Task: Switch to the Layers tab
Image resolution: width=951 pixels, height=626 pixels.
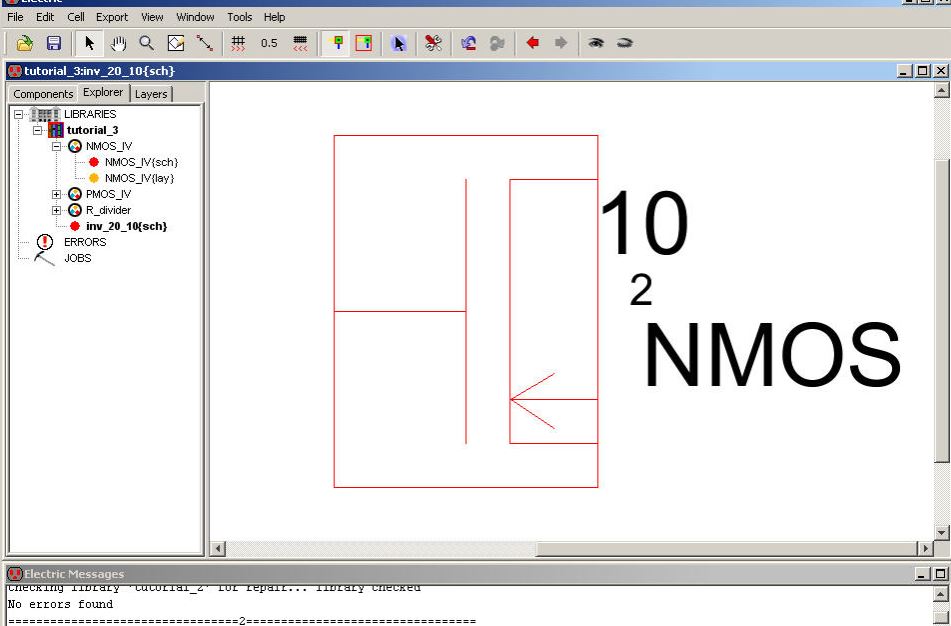Action: click(x=151, y=94)
